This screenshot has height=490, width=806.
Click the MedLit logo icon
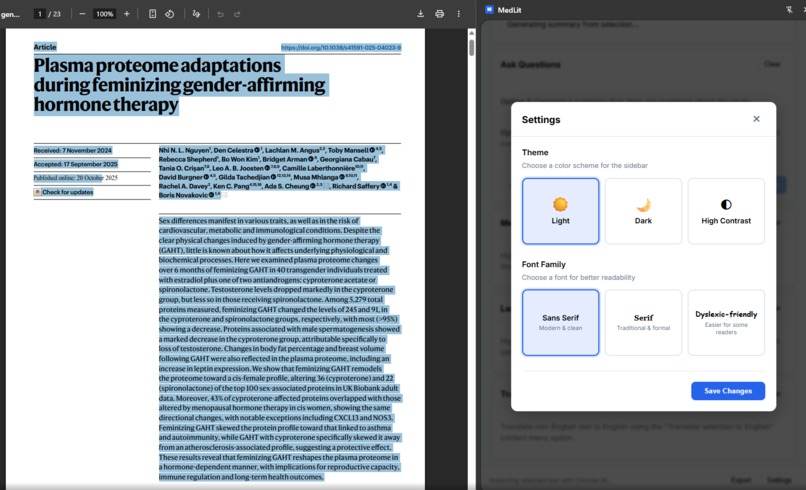click(x=489, y=9)
